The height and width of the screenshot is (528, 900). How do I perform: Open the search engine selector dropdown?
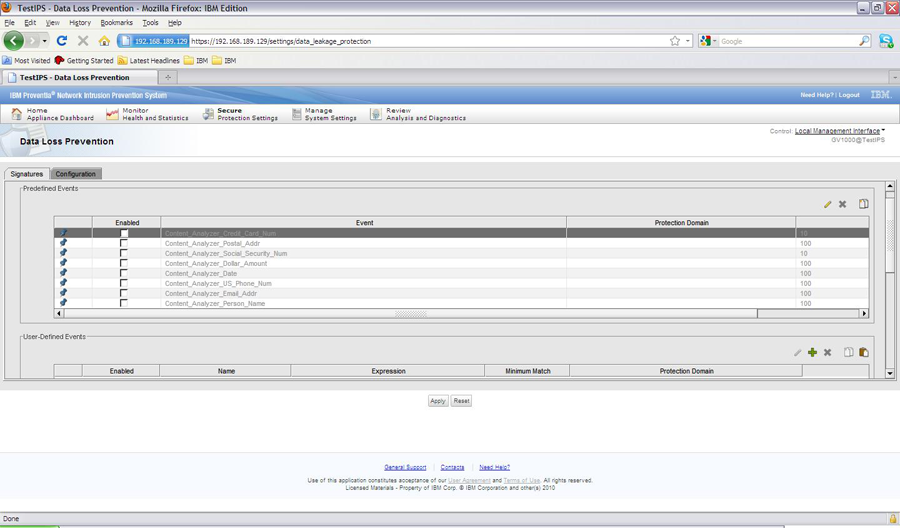pyautogui.click(x=708, y=41)
